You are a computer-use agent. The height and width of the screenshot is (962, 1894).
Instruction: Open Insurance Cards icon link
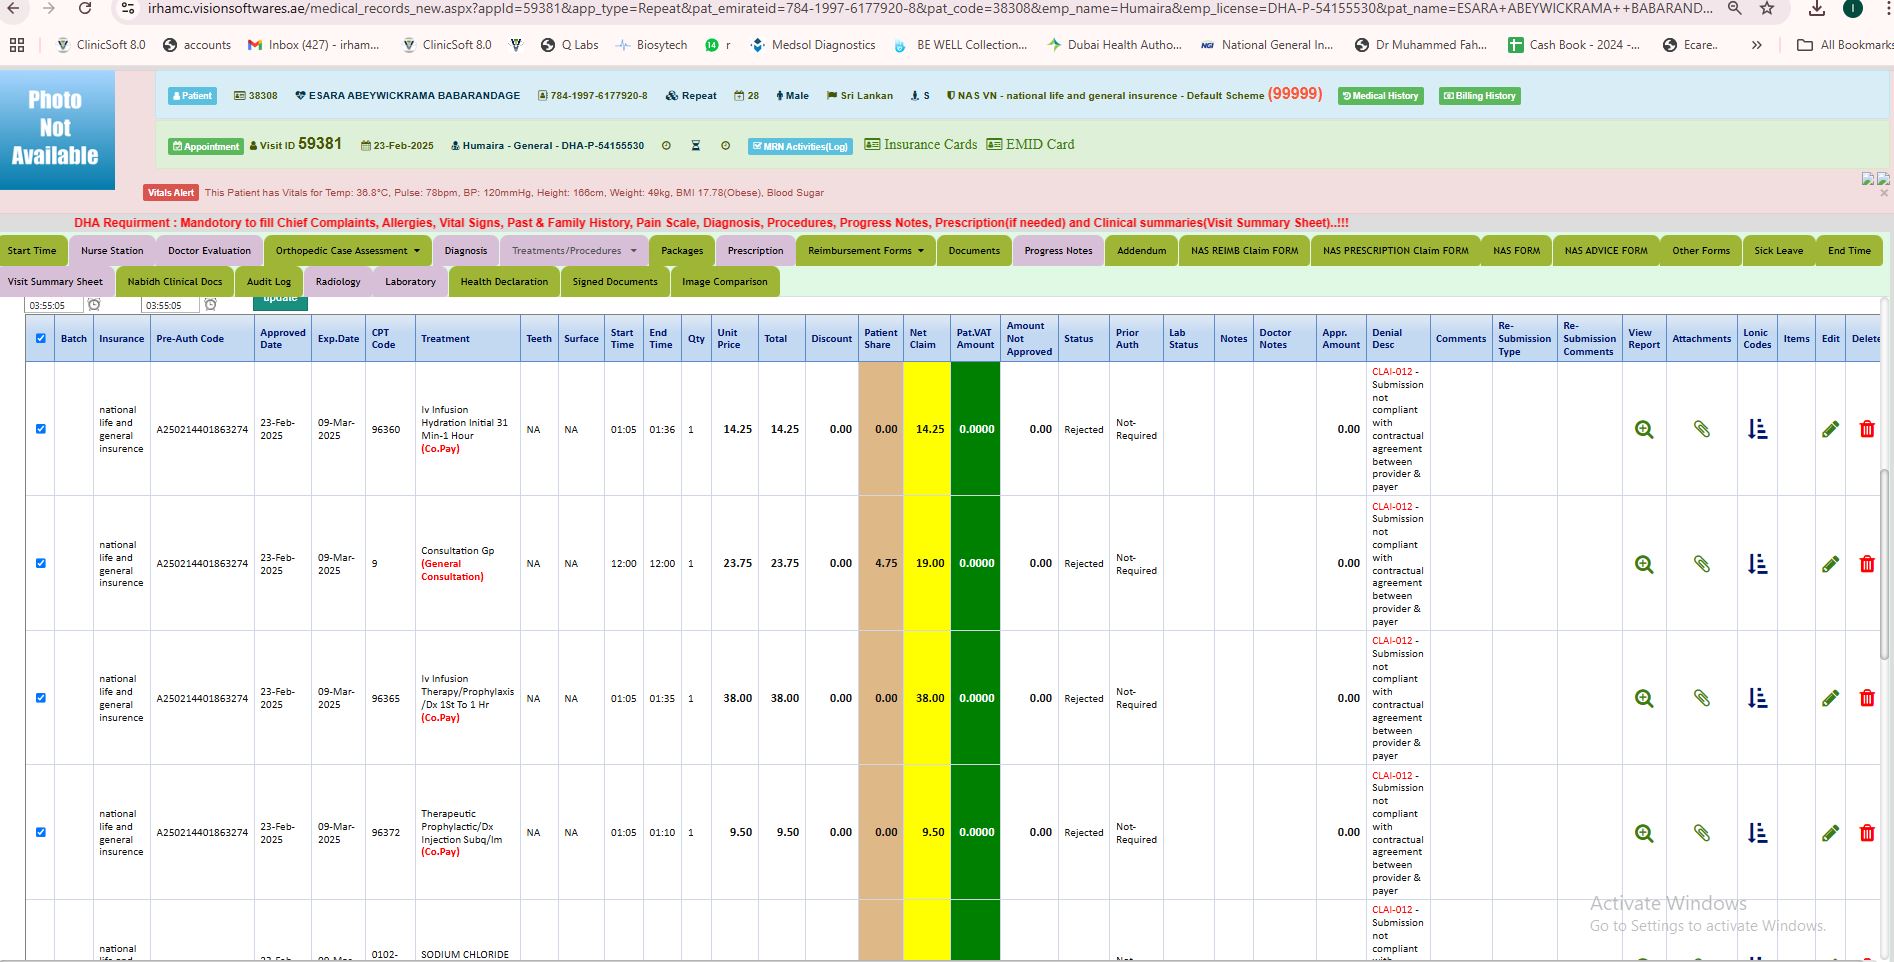[x=920, y=145]
